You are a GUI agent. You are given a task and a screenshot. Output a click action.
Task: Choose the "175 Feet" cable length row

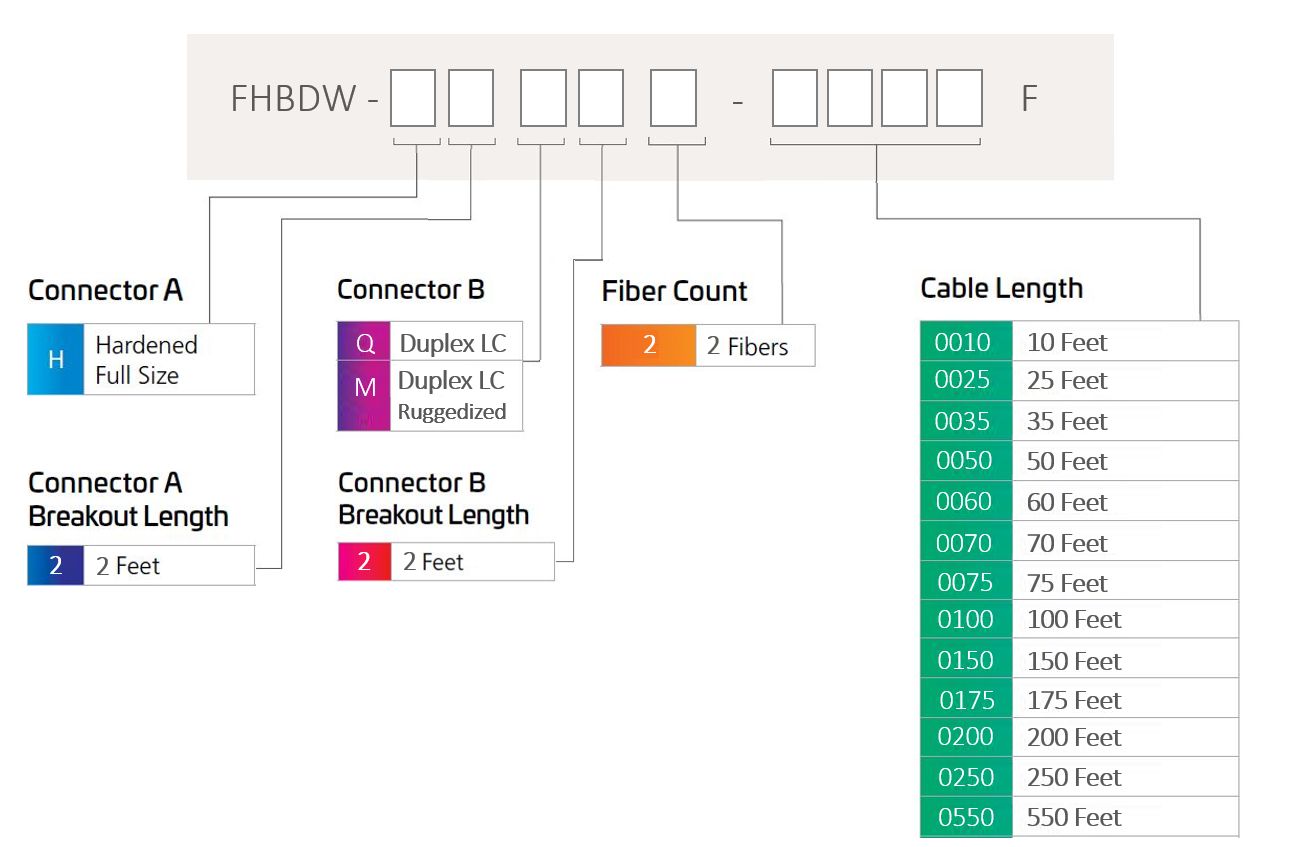(1074, 700)
